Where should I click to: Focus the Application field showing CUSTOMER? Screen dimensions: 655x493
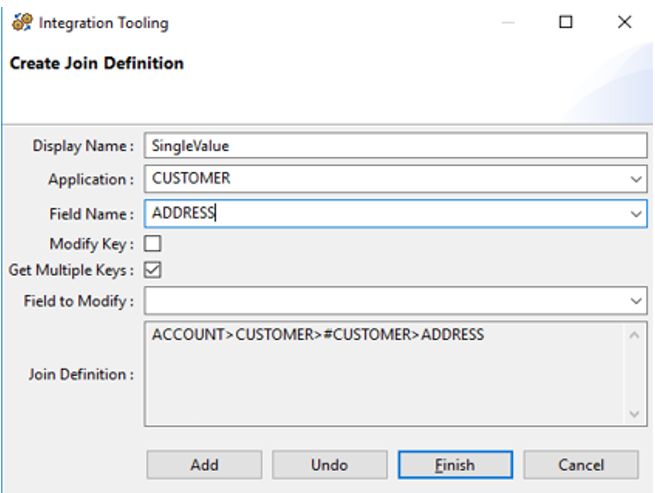coord(385,179)
